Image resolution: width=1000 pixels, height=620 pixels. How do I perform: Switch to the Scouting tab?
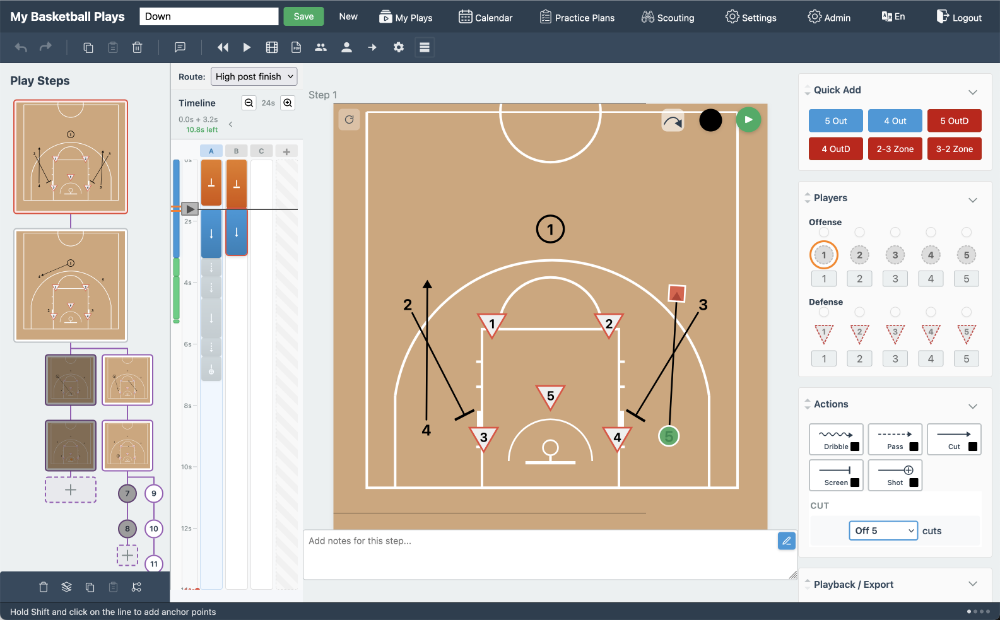tap(667, 16)
